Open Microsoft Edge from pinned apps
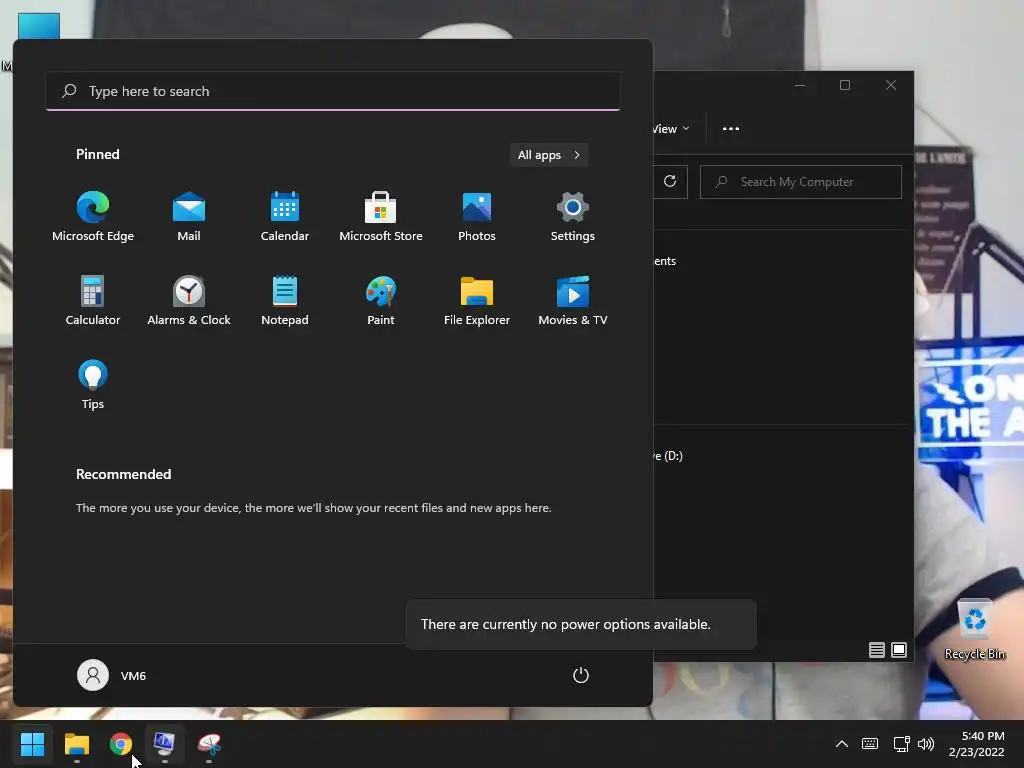Viewport: 1024px width, 768px height. (x=93, y=217)
